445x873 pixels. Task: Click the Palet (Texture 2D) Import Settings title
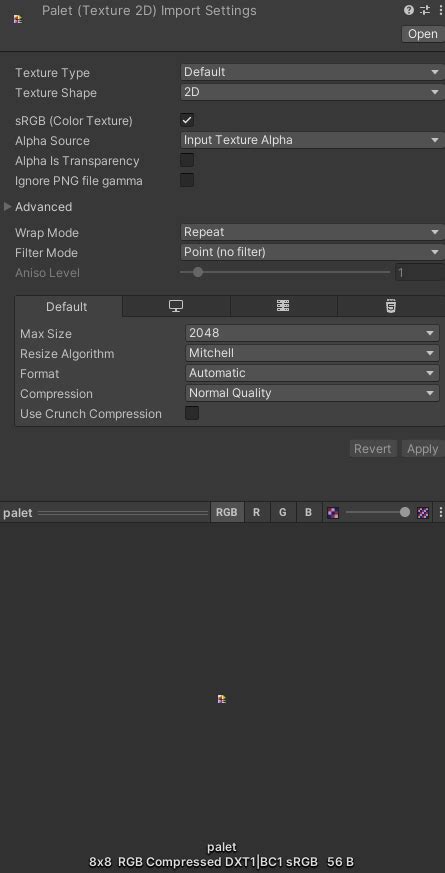point(149,11)
